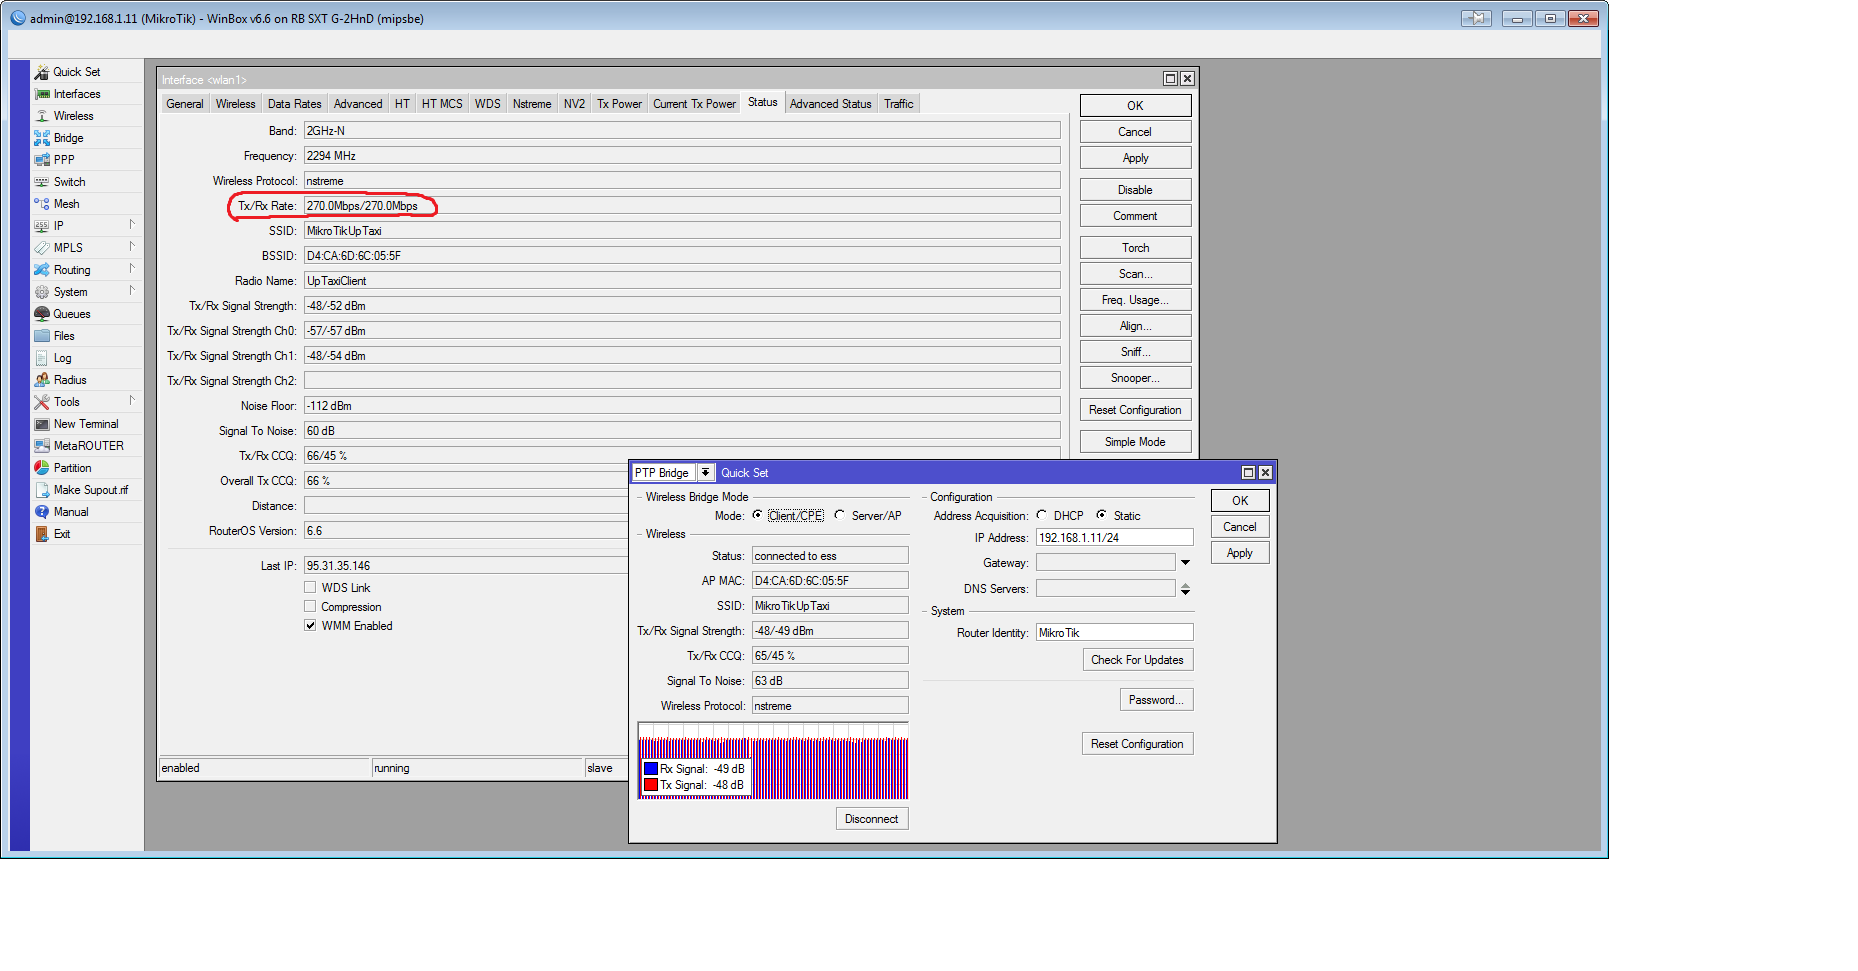Click the DNS Servers up-down arrows
Viewport: 1858px width, 971px height.
(1185, 589)
